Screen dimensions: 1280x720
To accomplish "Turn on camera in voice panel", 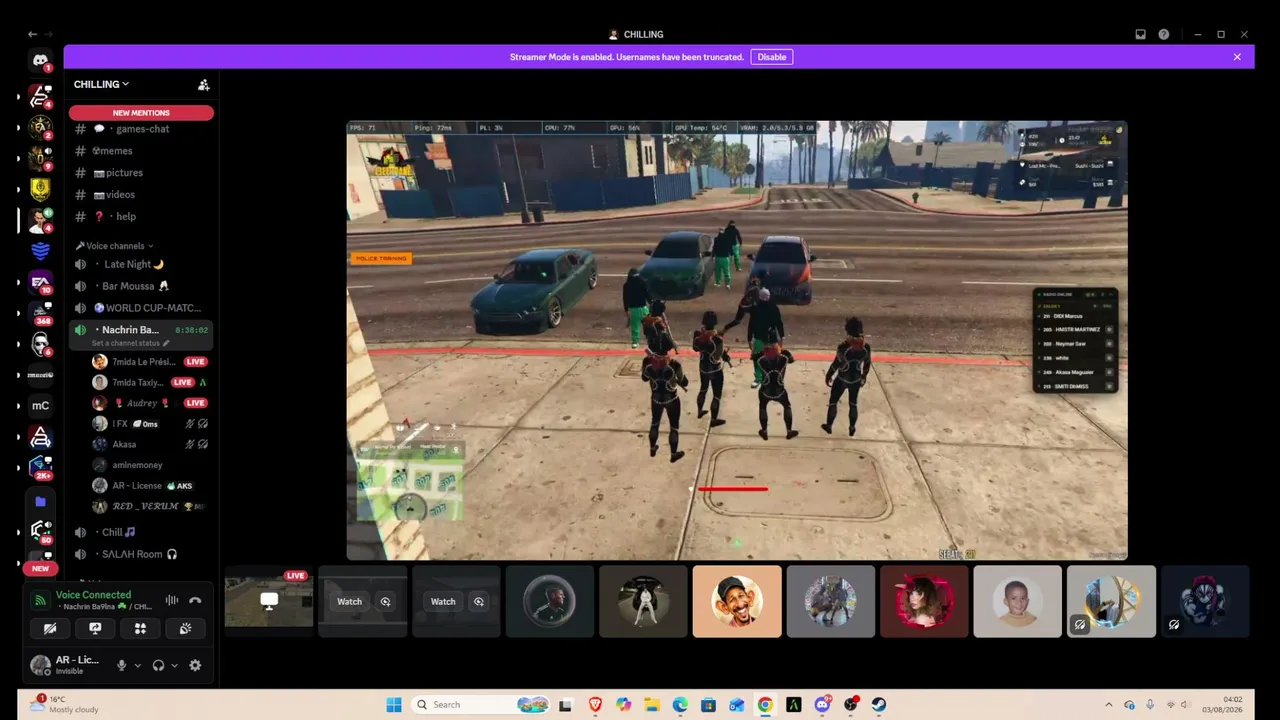I will (x=50, y=629).
